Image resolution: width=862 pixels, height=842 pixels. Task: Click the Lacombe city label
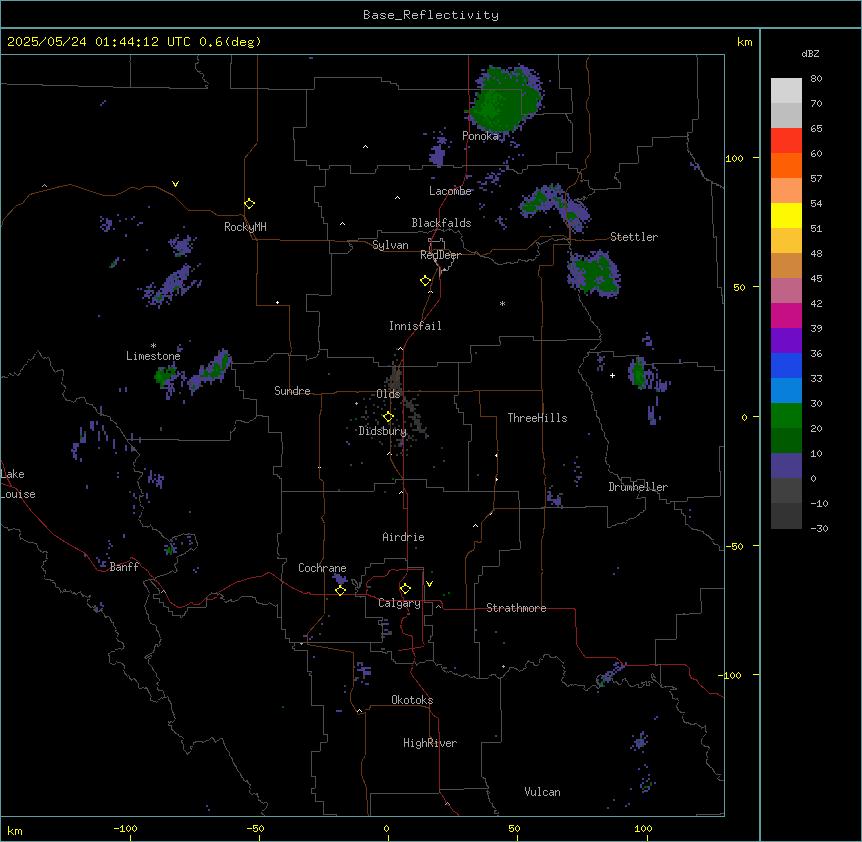(450, 191)
